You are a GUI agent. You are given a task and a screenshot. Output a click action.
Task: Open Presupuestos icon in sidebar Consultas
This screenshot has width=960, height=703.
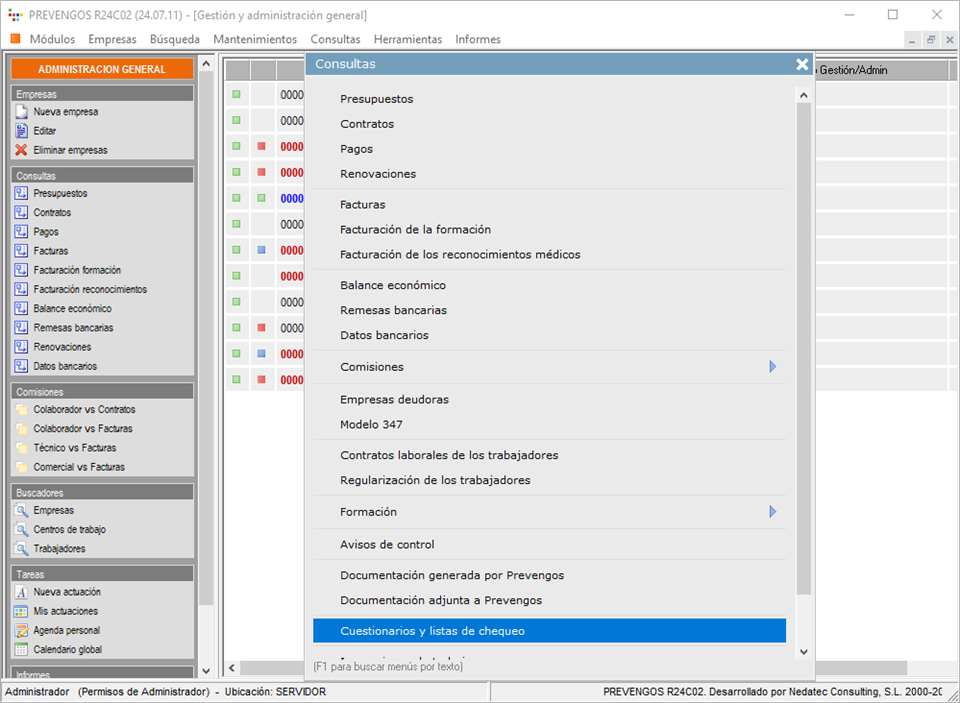[21, 193]
